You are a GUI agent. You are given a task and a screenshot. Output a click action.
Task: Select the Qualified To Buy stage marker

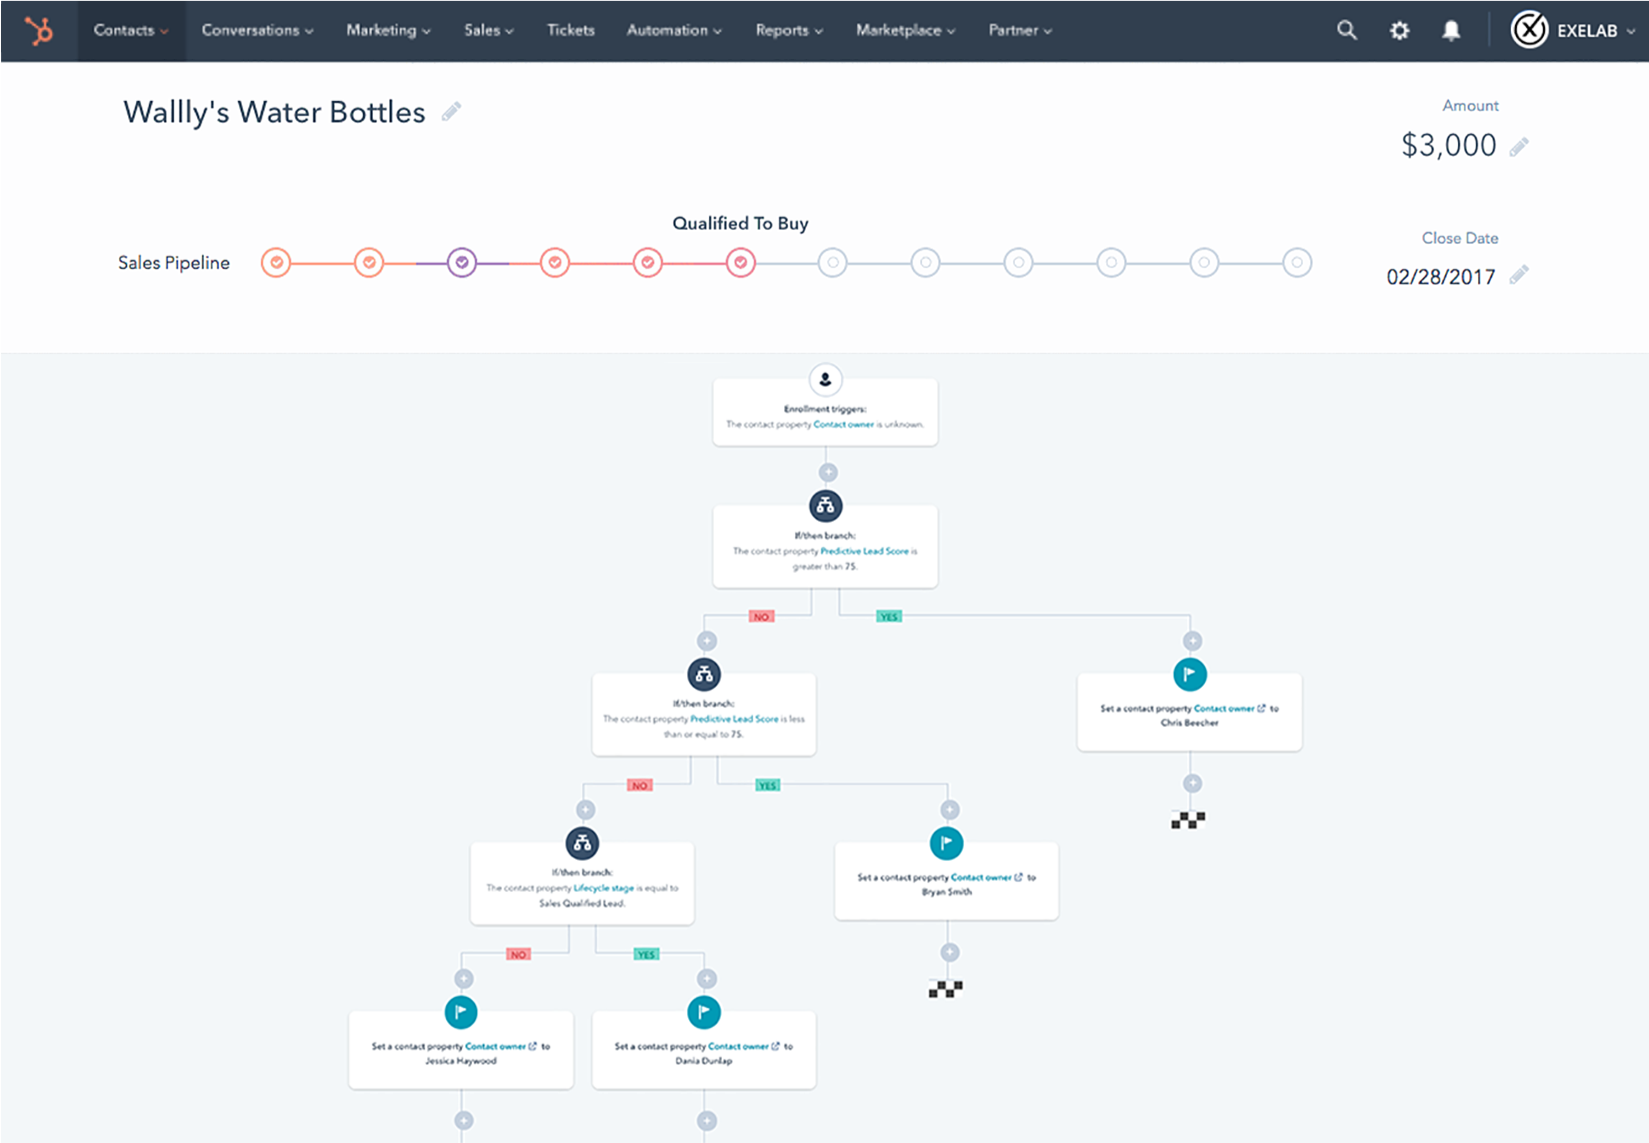pyautogui.click(x=740, y=263)
